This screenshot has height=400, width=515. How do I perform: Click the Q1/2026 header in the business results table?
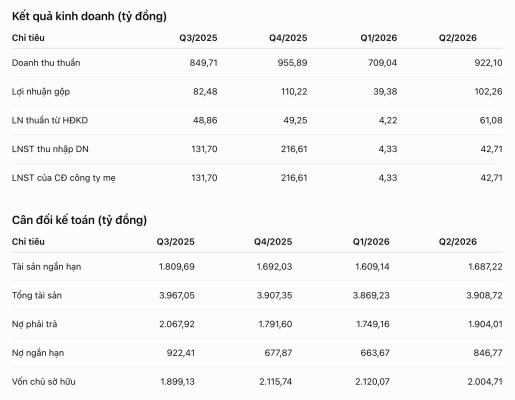tap(378, 38)
